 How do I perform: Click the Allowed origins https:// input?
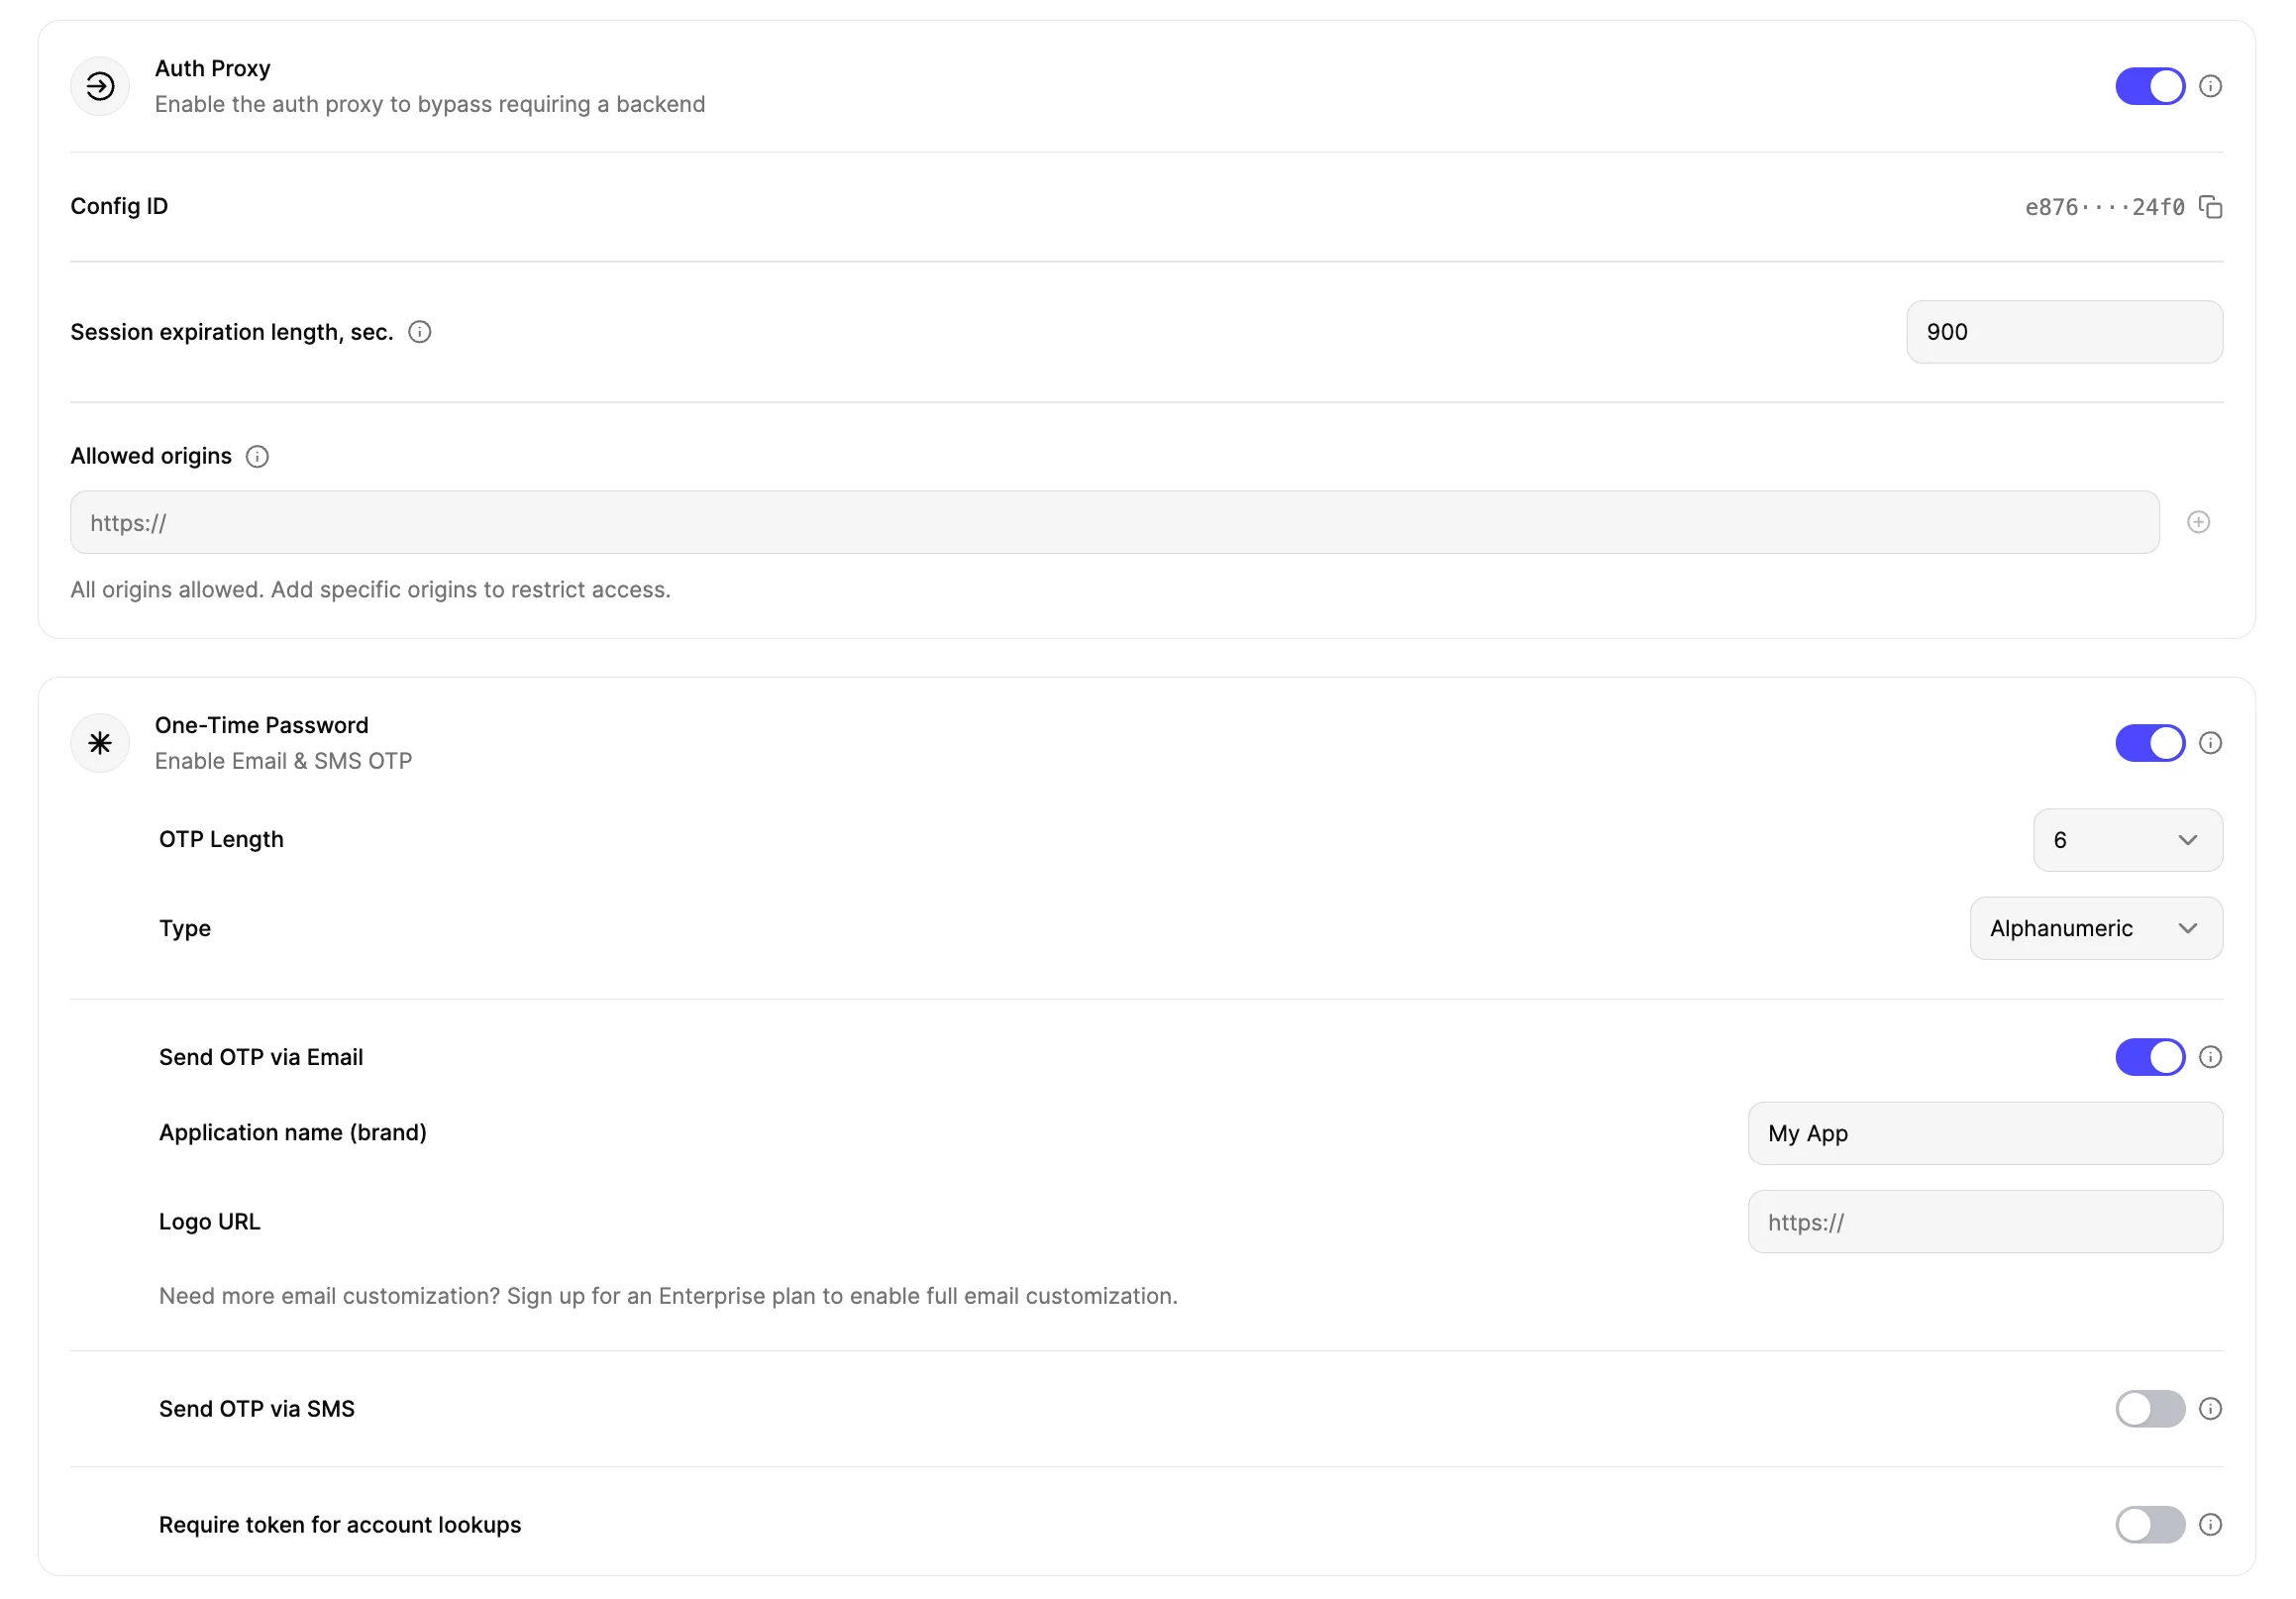[x=1115, y=523]
